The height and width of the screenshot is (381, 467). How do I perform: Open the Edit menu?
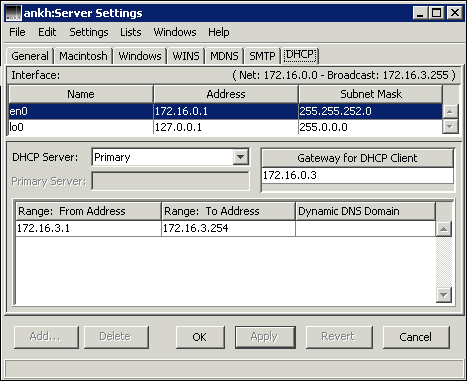[x=47, y=32]
